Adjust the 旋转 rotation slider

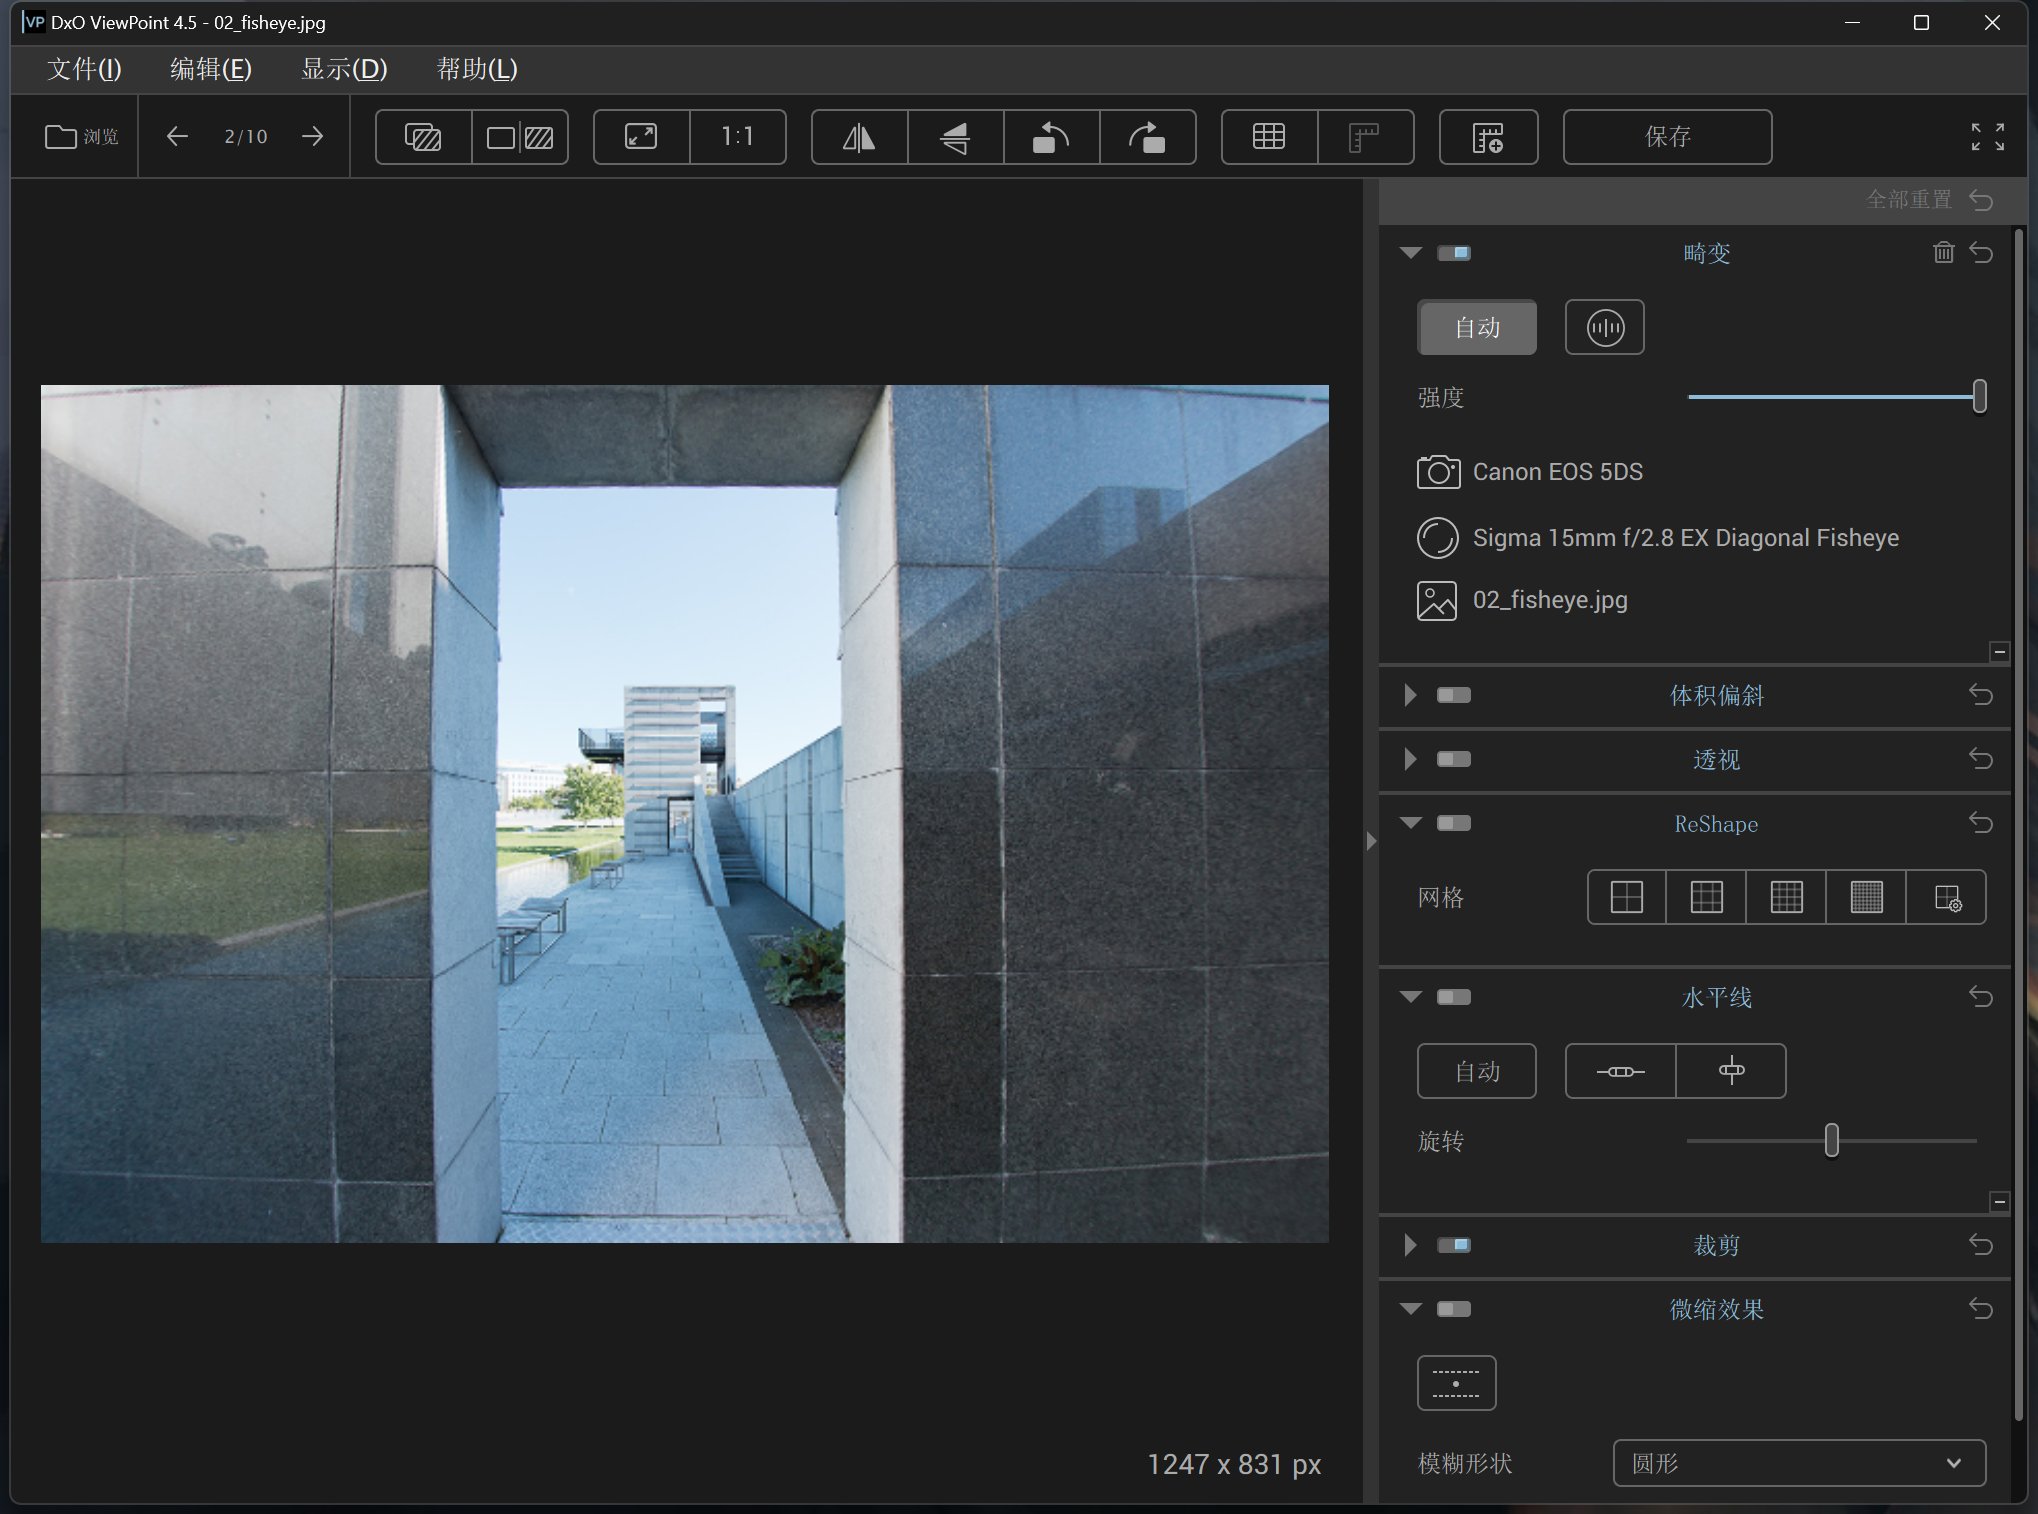(1832, 1140)
